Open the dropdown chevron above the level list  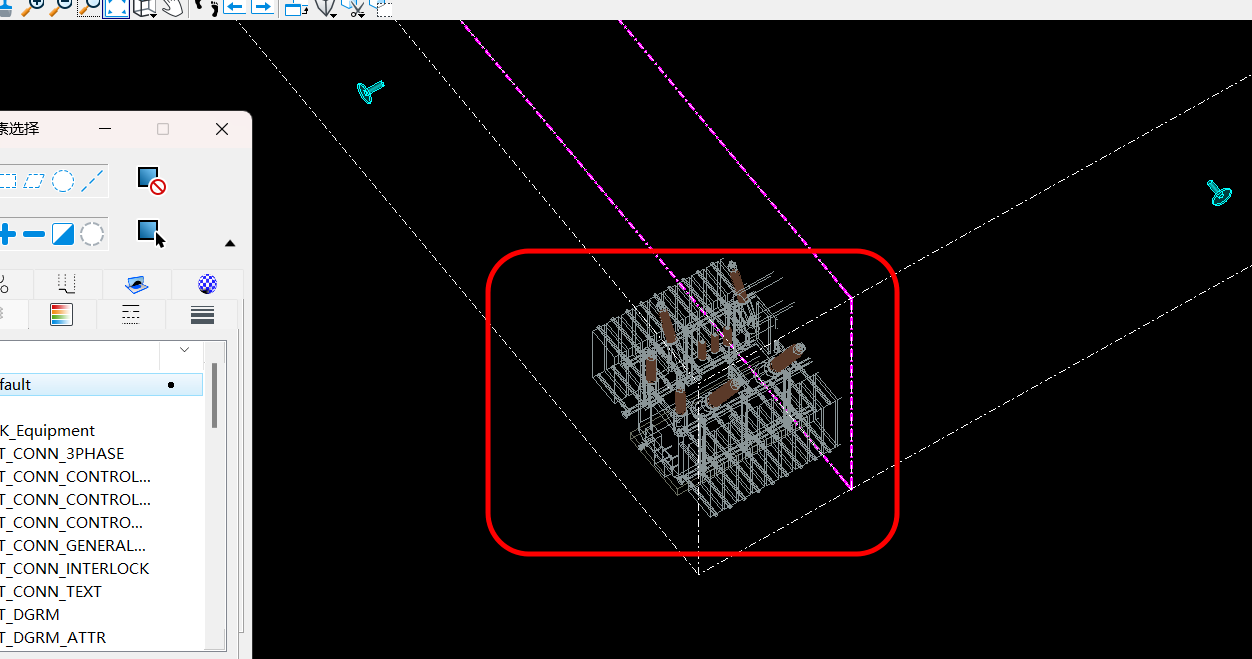[184, 350]
